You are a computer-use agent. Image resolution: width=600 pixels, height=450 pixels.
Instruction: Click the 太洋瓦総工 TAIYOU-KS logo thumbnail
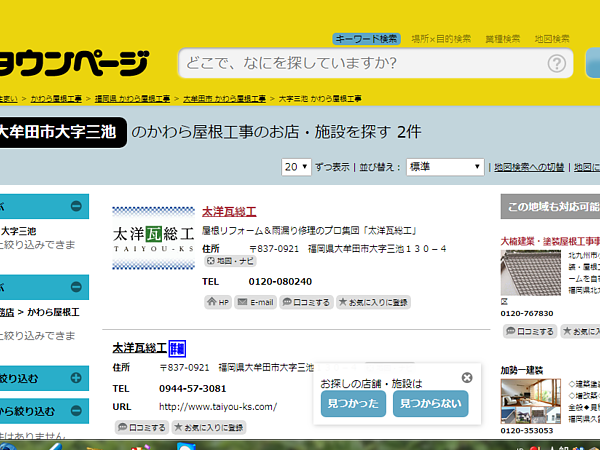click(153, 238)
